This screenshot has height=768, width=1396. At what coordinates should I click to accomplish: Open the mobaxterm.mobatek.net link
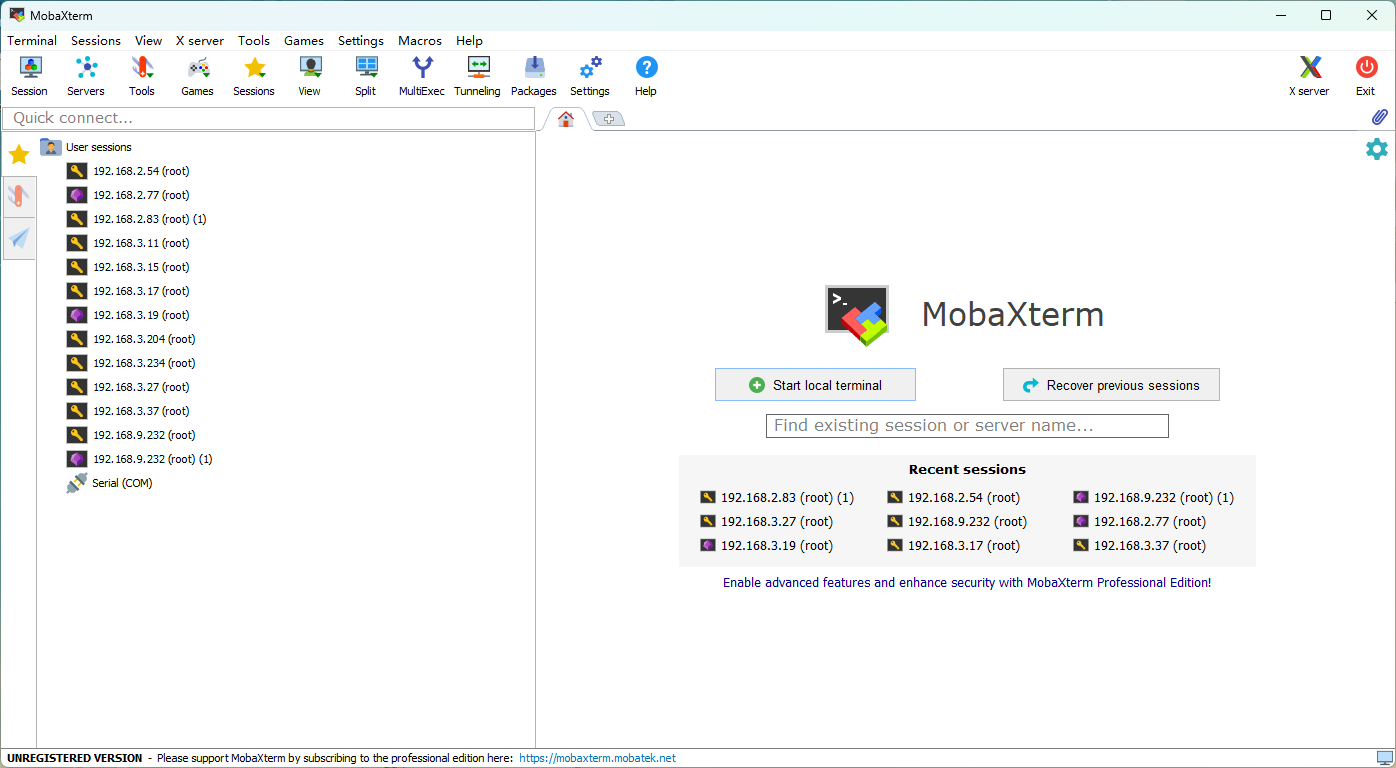pos(597,758)
